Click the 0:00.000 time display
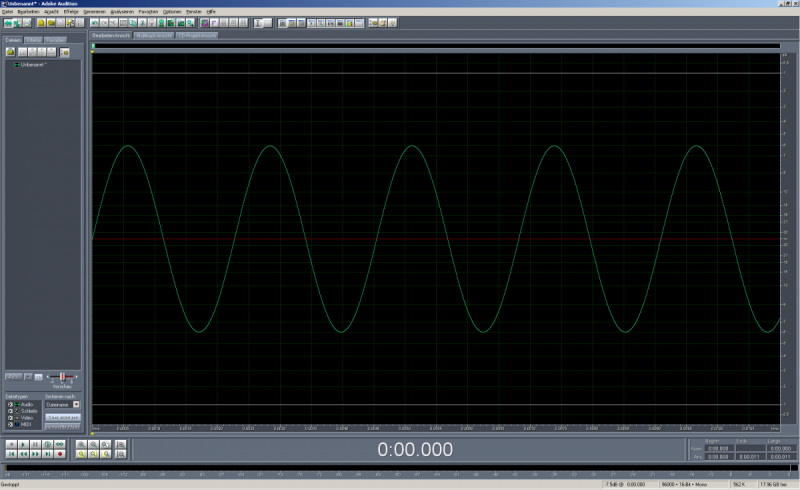800x490 pixels. coord(414,450)
